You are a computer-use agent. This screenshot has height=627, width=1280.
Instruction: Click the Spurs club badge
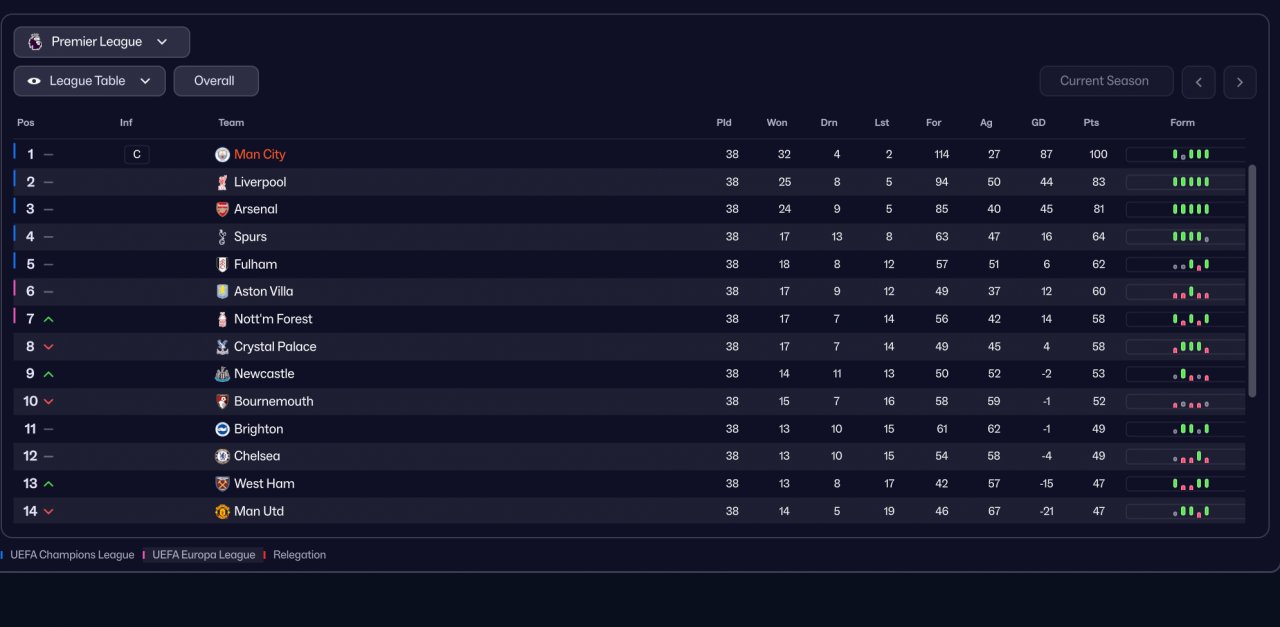pyautogui.click(x=222, y=237)
